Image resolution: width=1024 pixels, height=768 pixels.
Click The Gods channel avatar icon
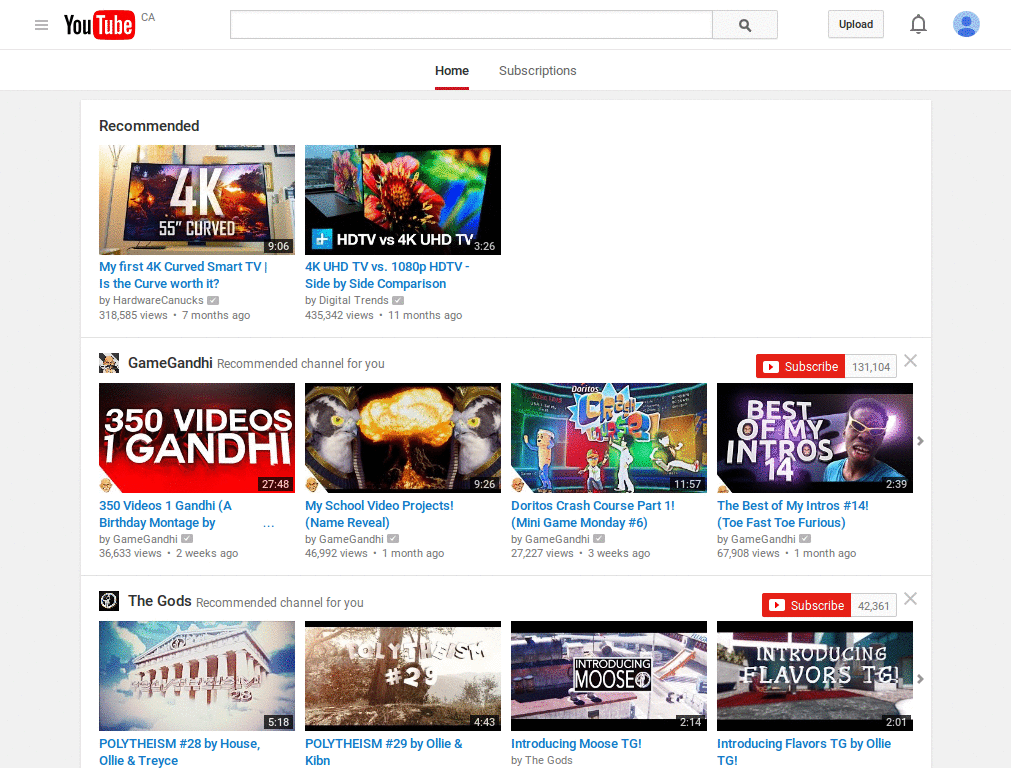pos(109,601)
